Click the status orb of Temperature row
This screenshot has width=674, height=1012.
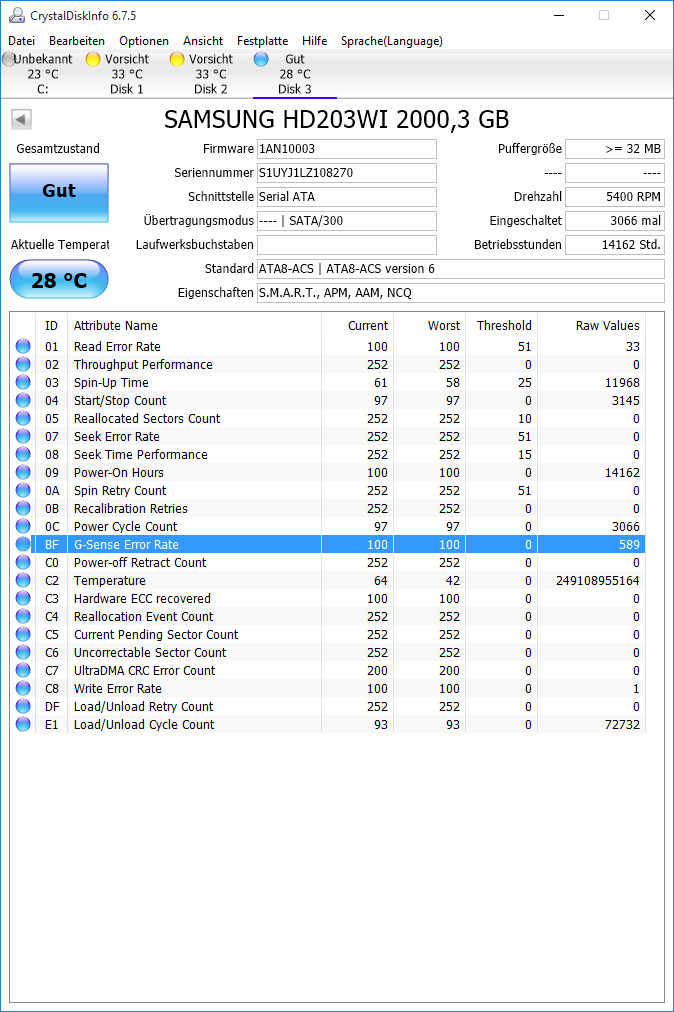click(23, 581)
